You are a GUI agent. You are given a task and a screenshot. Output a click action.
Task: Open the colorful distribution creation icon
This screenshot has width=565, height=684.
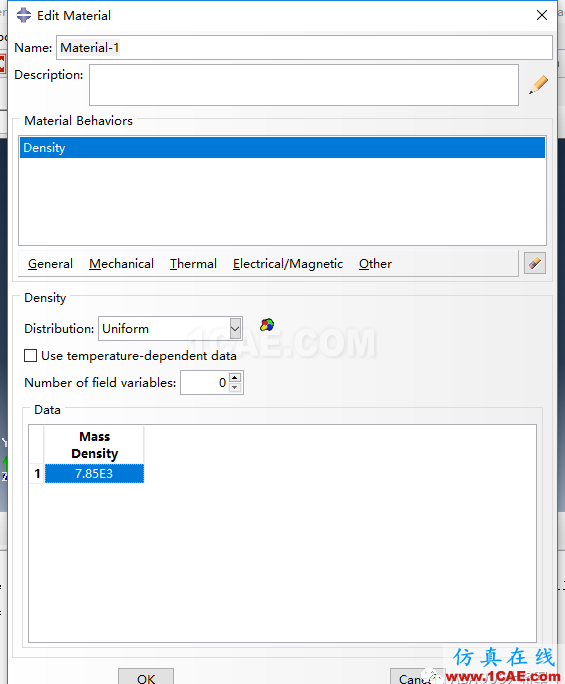[267, 325]
